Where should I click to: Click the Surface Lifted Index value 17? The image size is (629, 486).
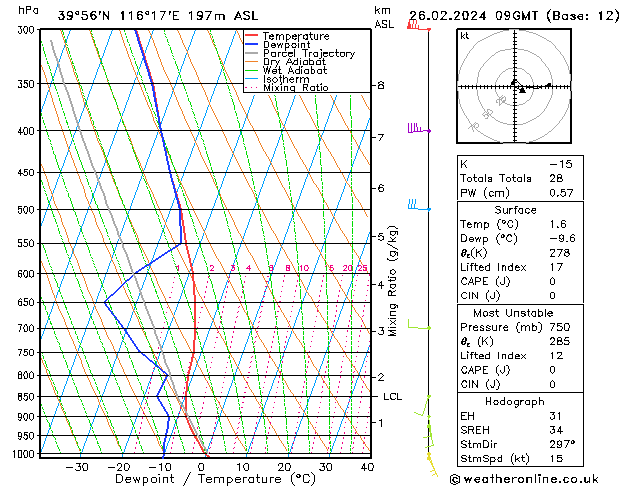click(x=556, y=267)
